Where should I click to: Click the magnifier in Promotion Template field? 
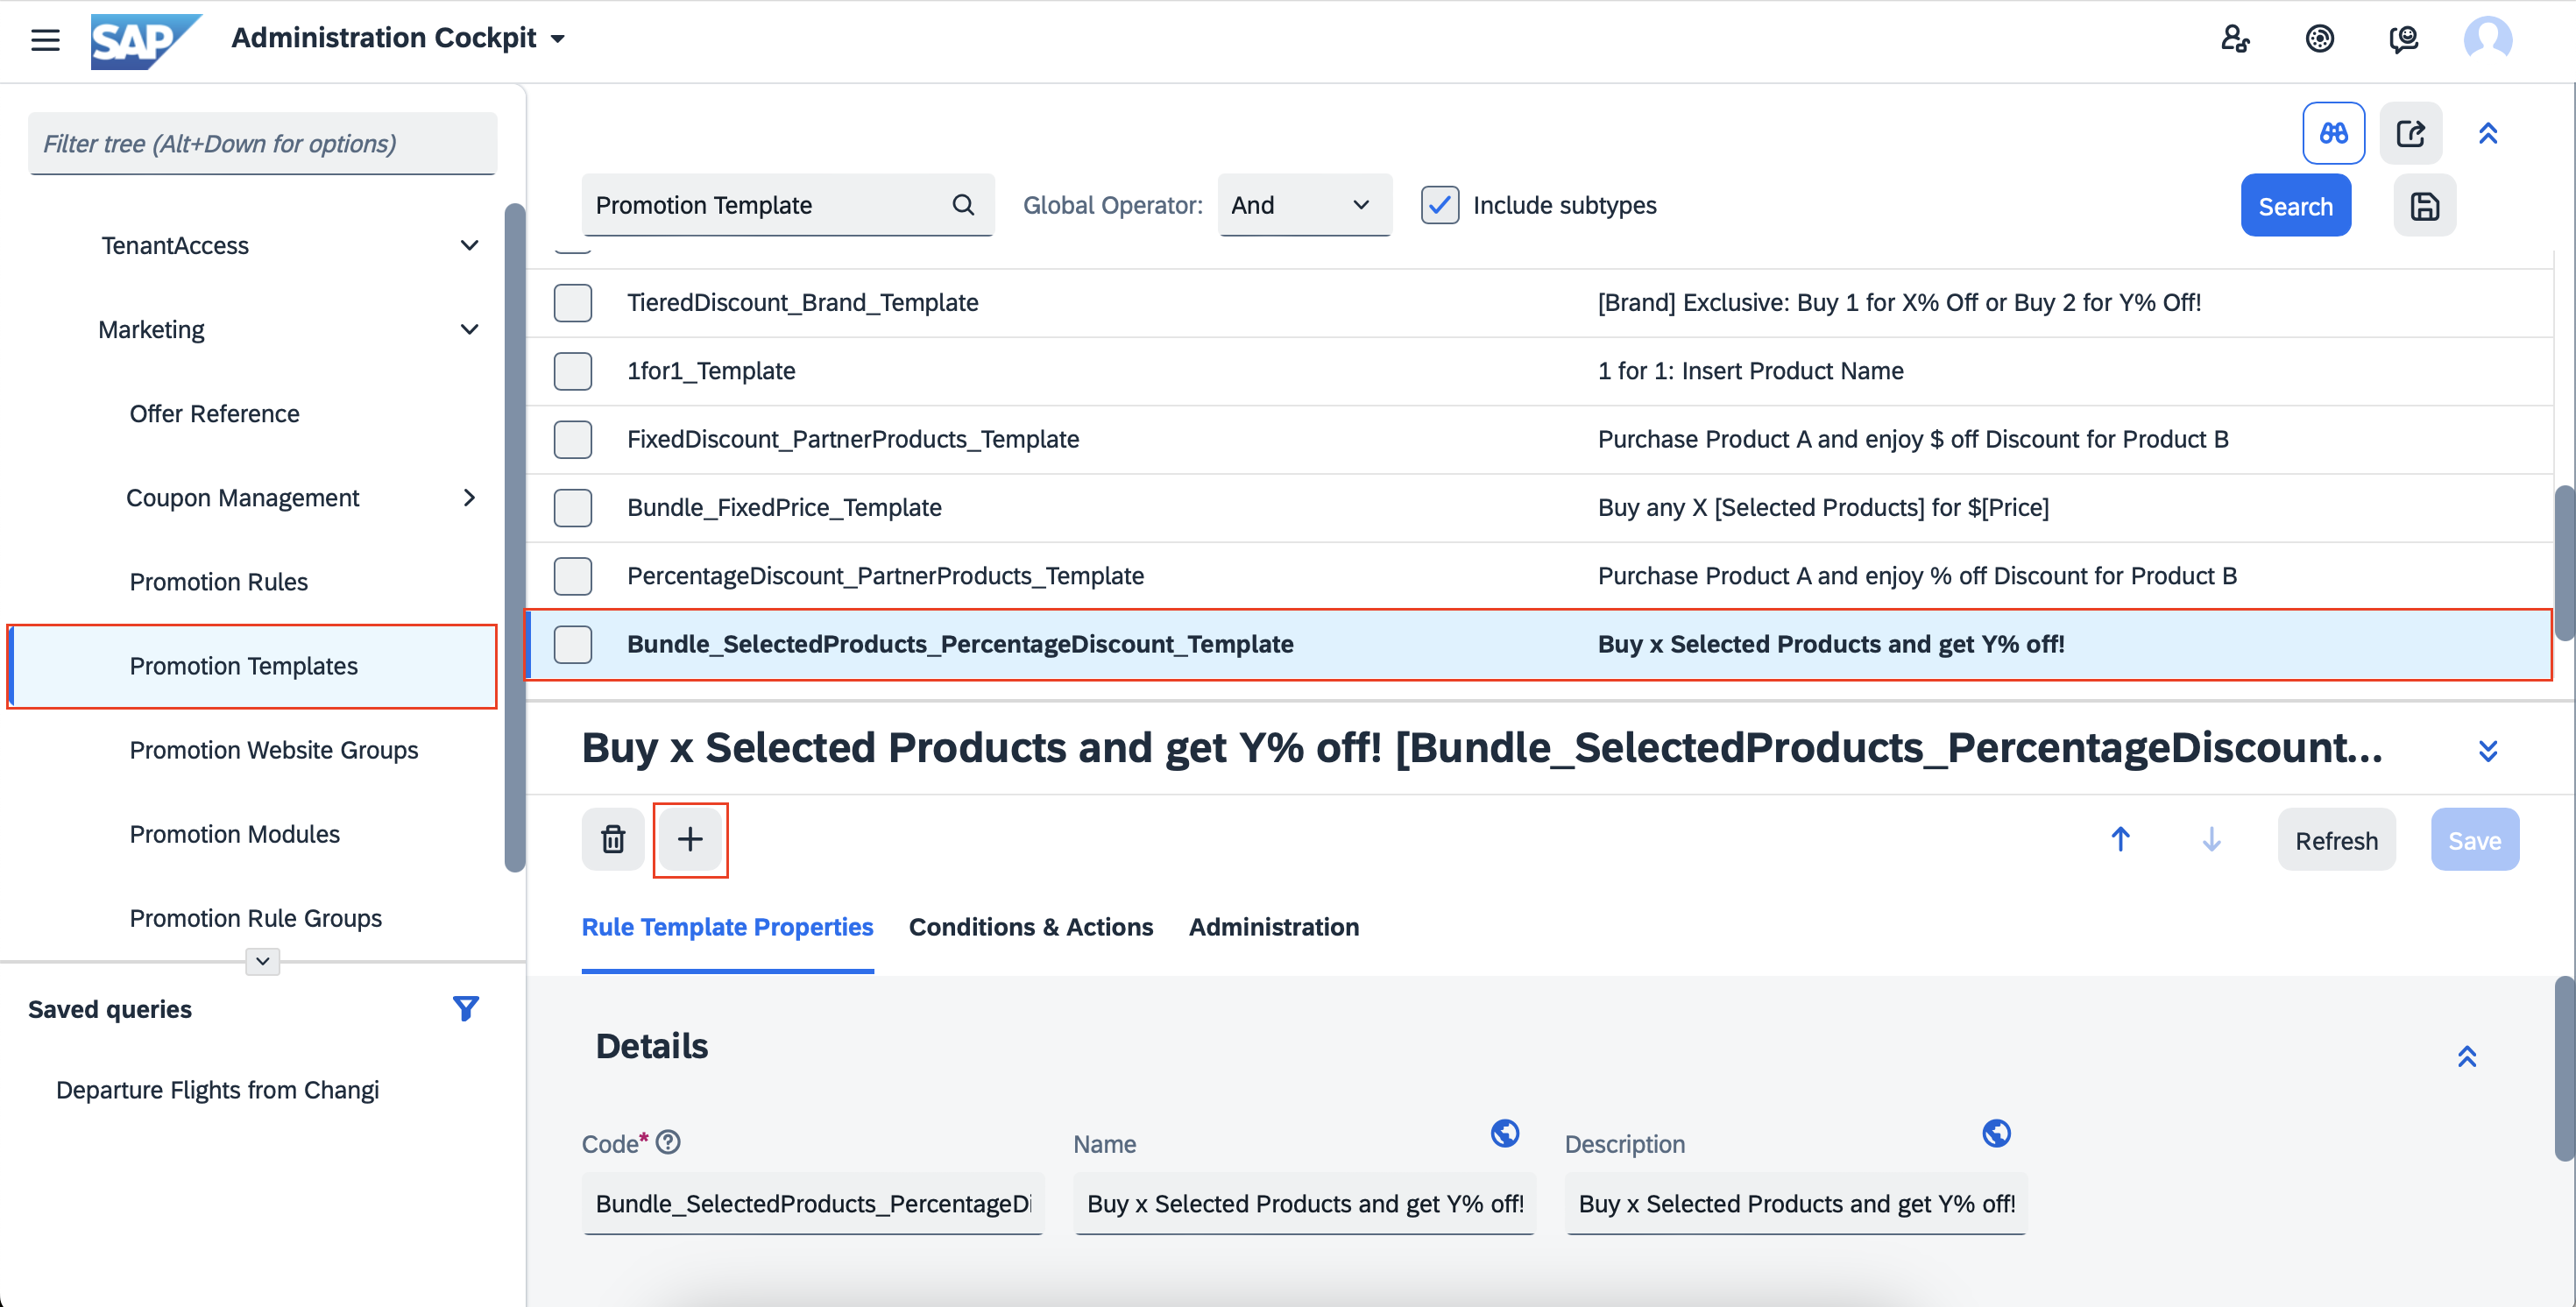click(x=963, y=205)
